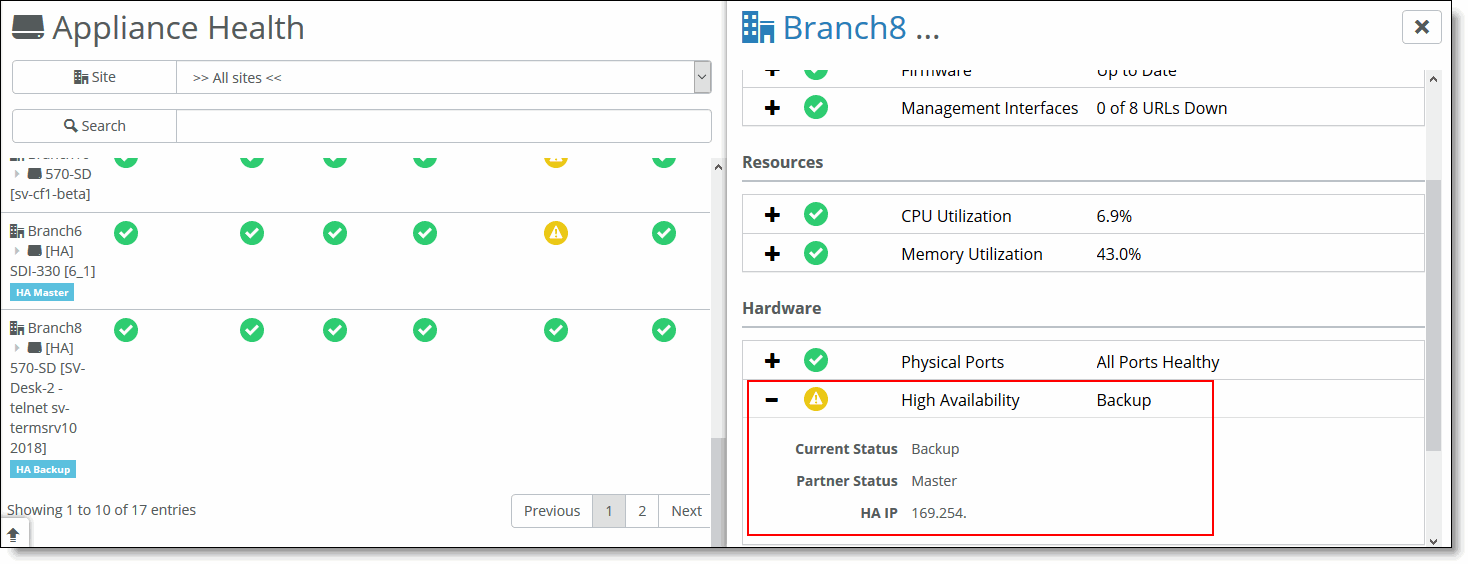Screen dimensions: 1468x564
Task: Click the 6.9% CPU value
Action: (x=1114, y=216)
